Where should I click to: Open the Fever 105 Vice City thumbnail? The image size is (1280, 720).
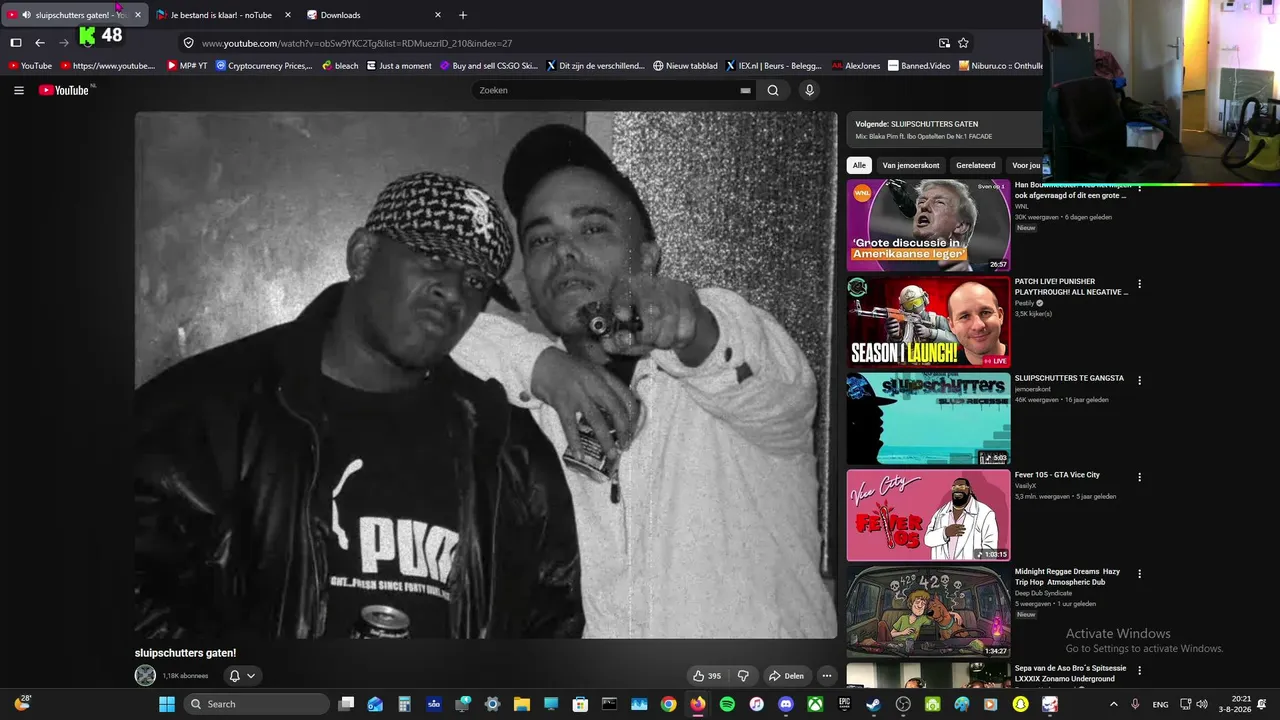click(928, 515)
